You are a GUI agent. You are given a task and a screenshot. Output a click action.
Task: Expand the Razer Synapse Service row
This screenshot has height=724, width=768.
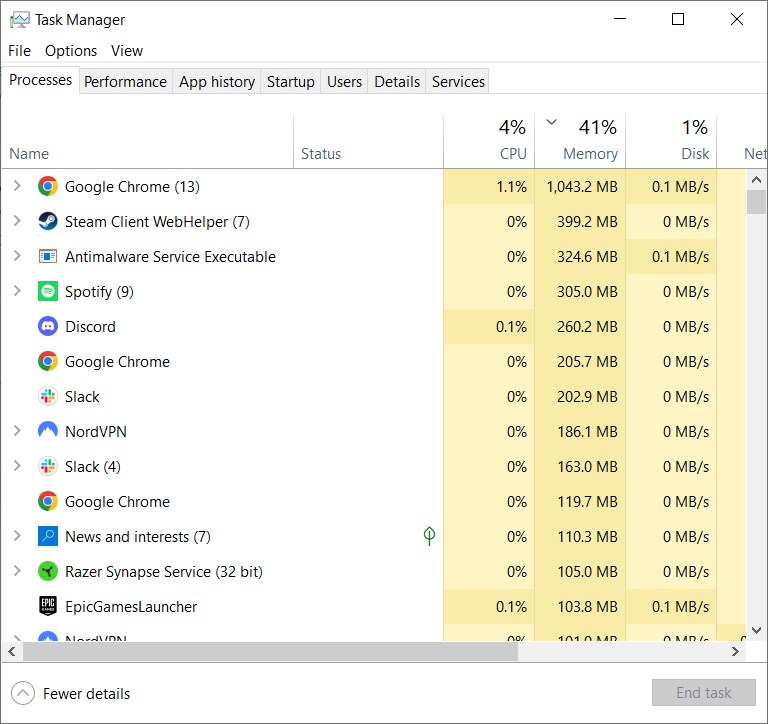pyautogui.click(x=17, y=571)
